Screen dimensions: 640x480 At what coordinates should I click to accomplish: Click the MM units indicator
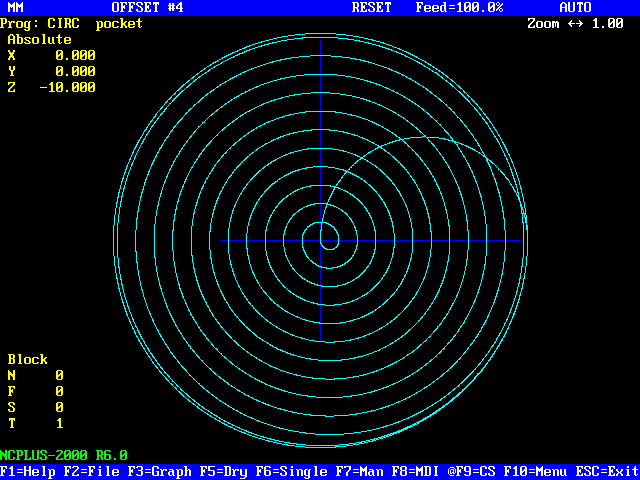(x=16, y=7)
